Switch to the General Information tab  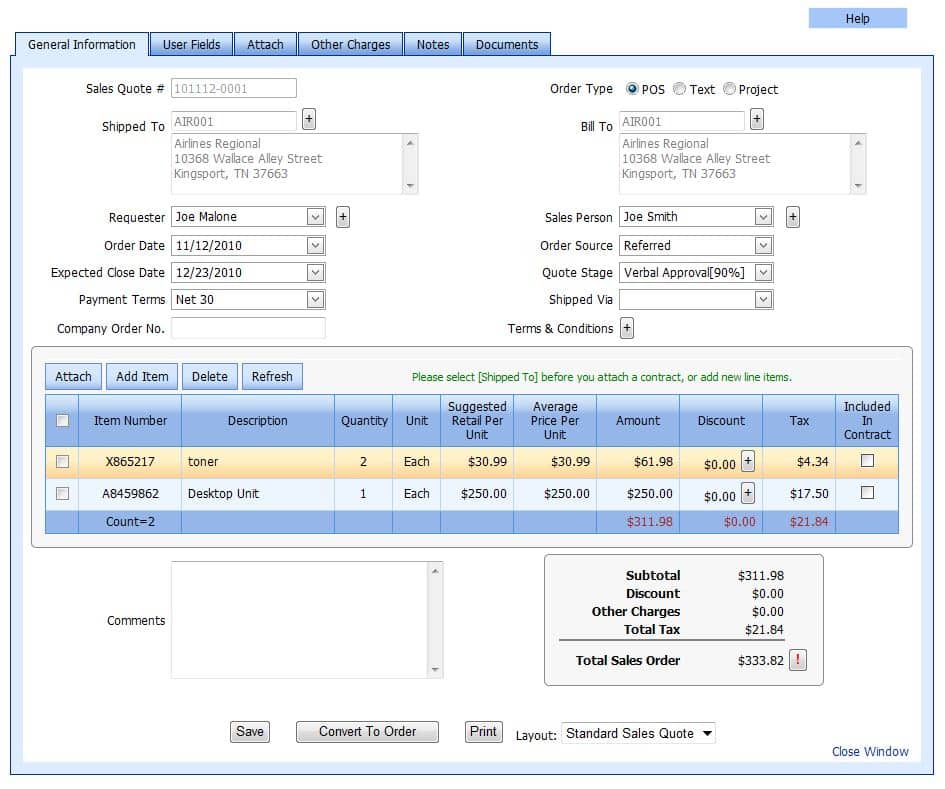click(x=82, y=45)
